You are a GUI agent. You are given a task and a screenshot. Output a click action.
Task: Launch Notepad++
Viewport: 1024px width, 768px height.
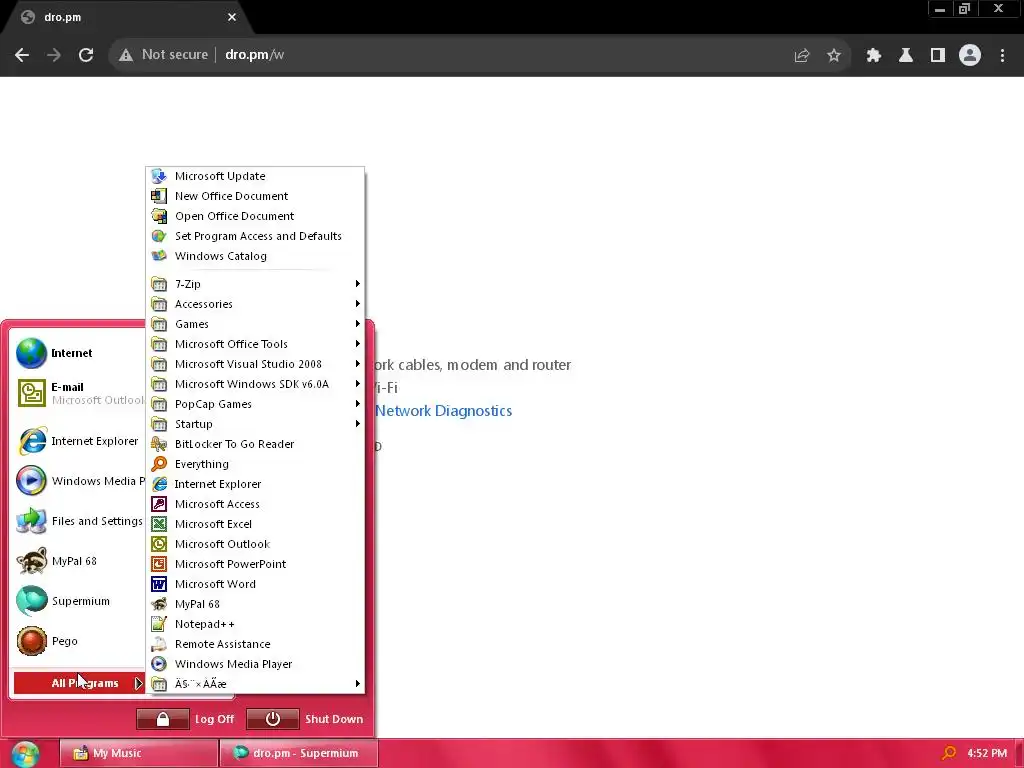tap(255, 624)
